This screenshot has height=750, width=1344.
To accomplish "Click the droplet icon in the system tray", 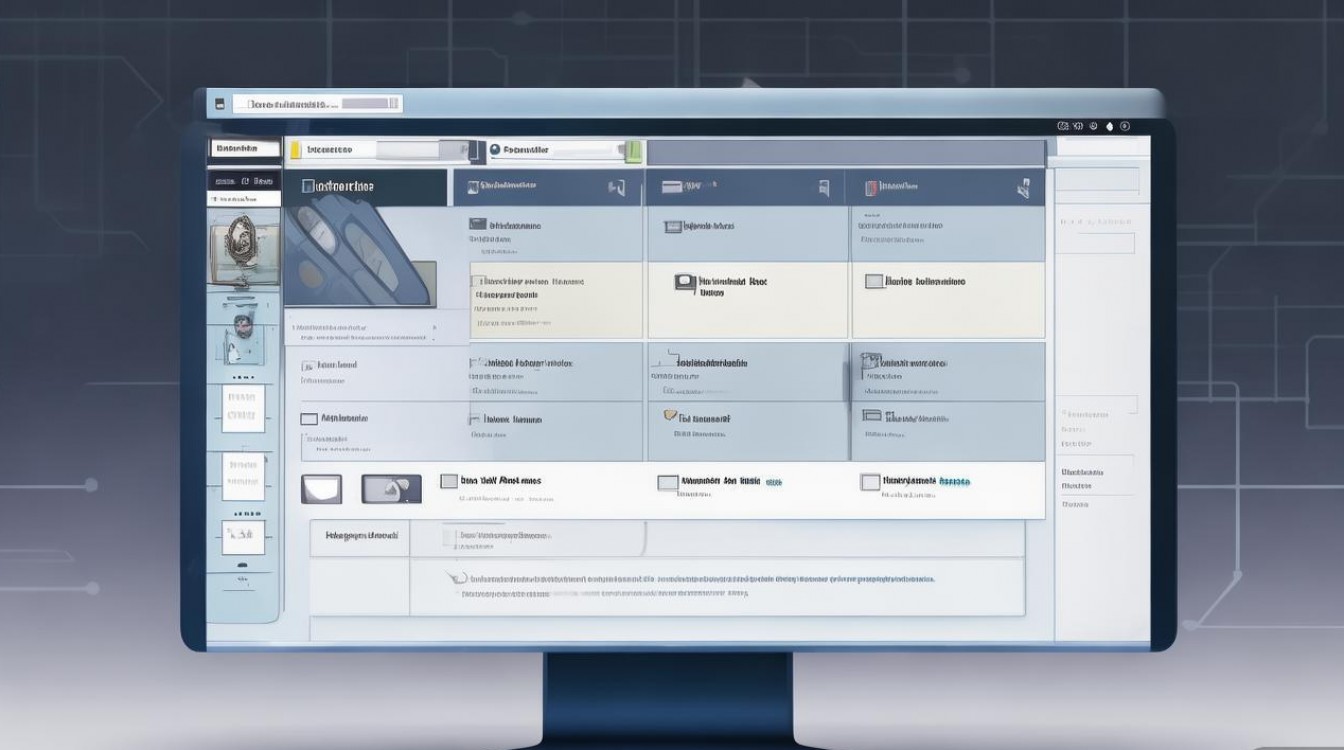I will click(1108, 126).
